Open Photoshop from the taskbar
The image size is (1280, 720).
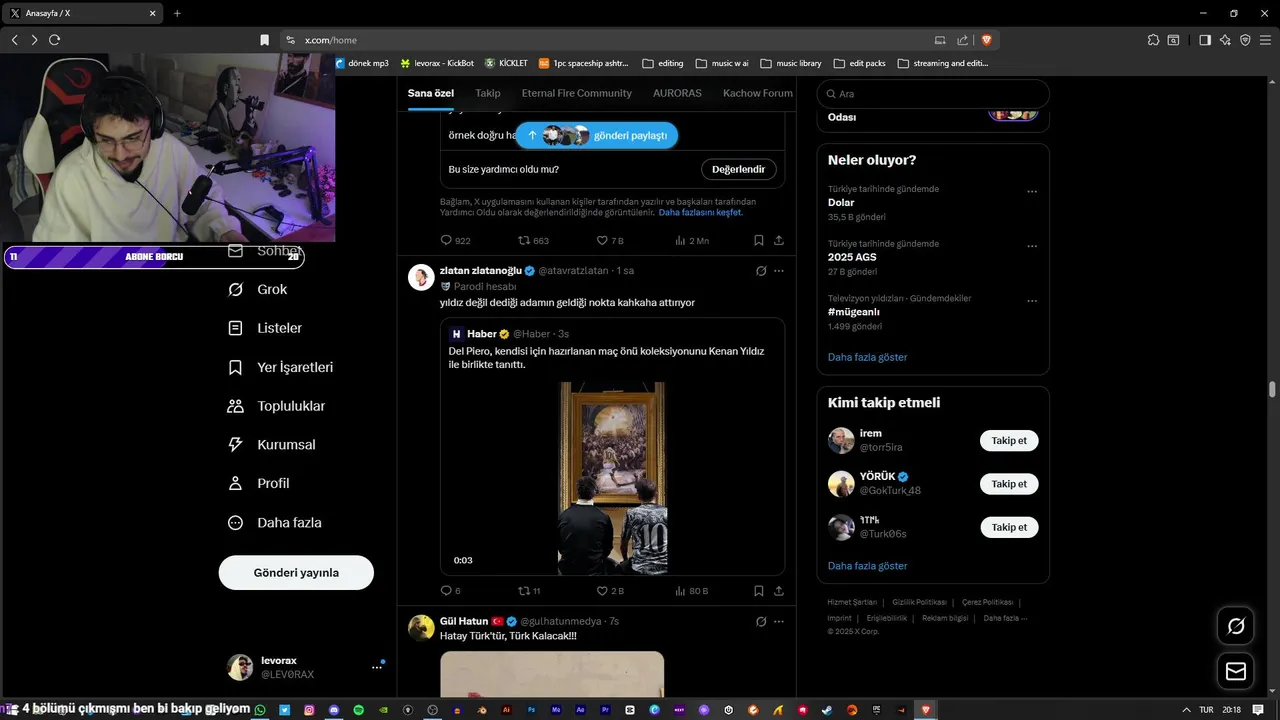click(531, 709)
